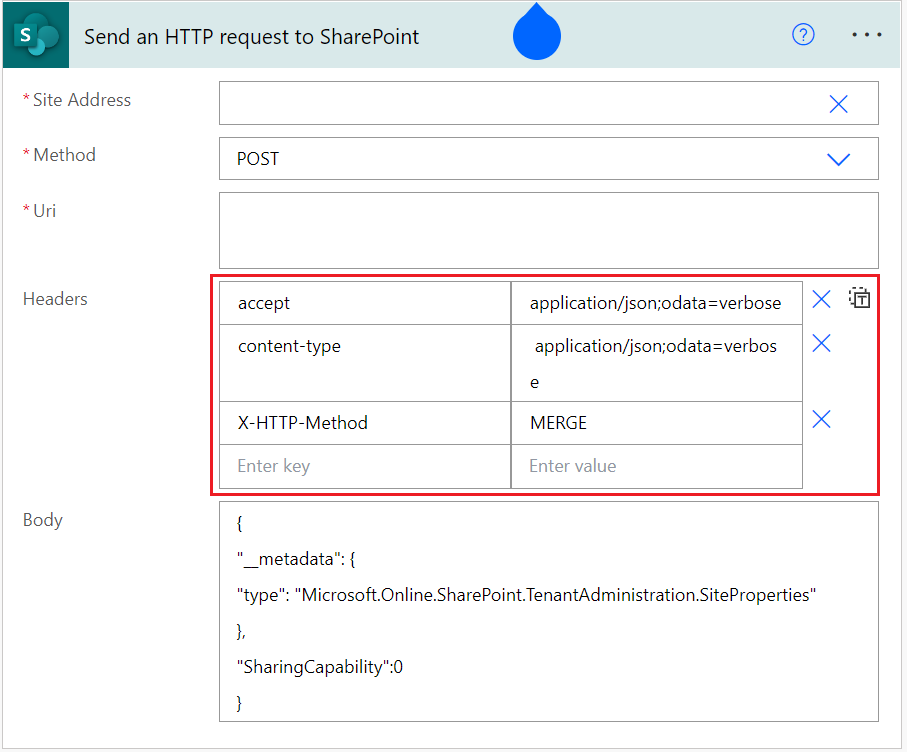Remove the X-HTTP-Method header row
The height and width of the screenshot is (752, 907).
[x=821, y=419]
